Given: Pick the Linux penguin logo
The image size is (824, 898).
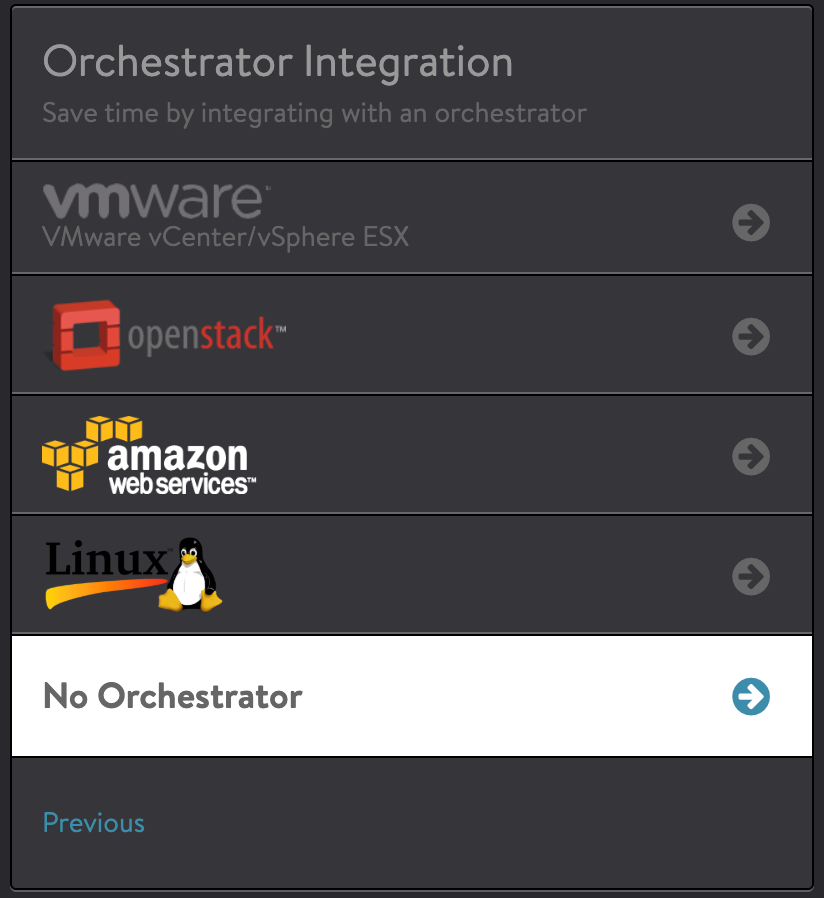Looking at the screenshot, I should (190, 574).
